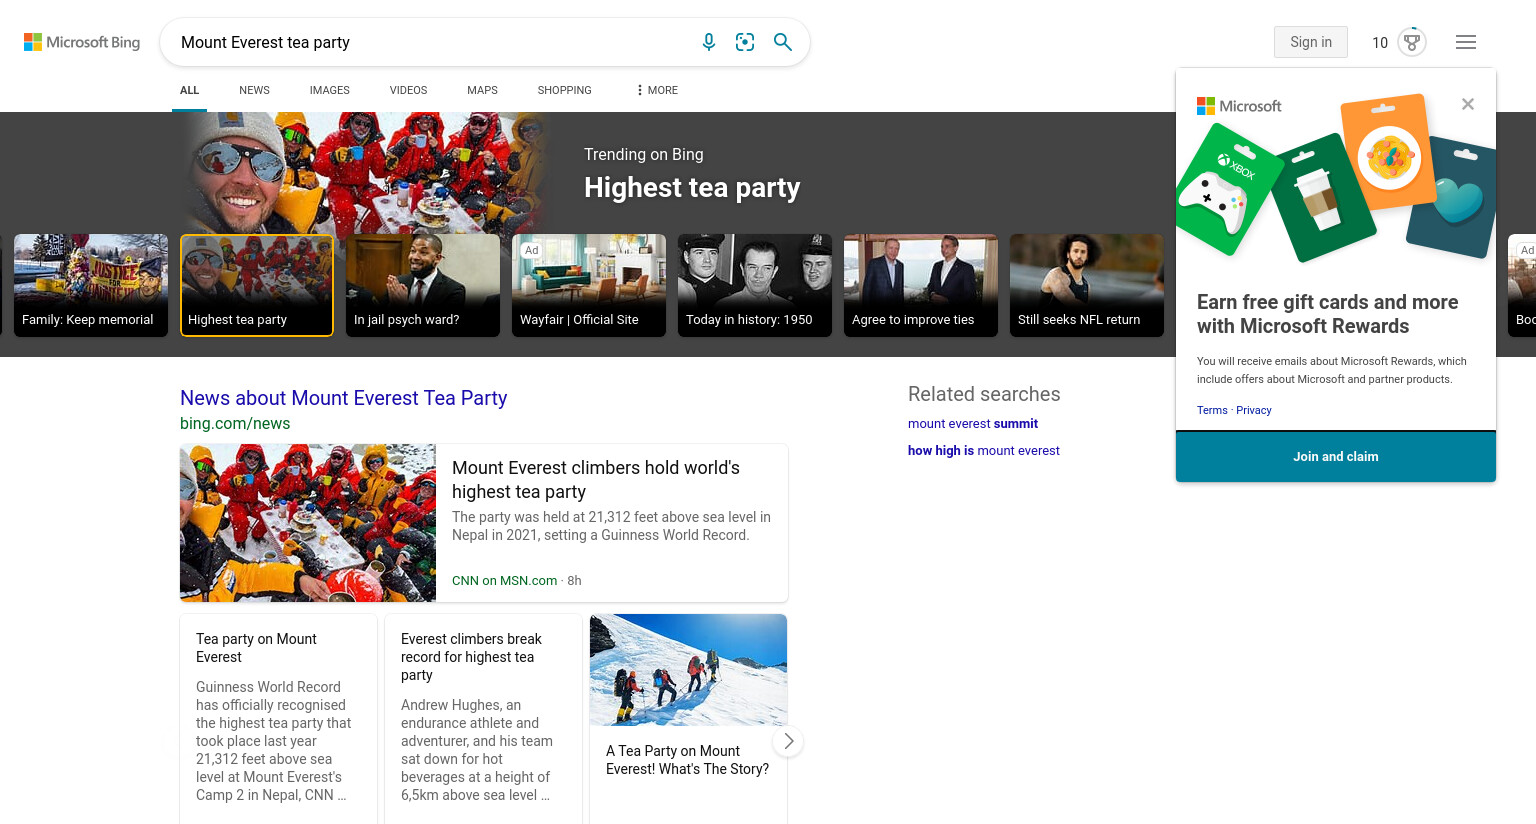Switch to the IMAGES tab
The width and height of the screenshot is (1536, 824).
pos(330,90)
